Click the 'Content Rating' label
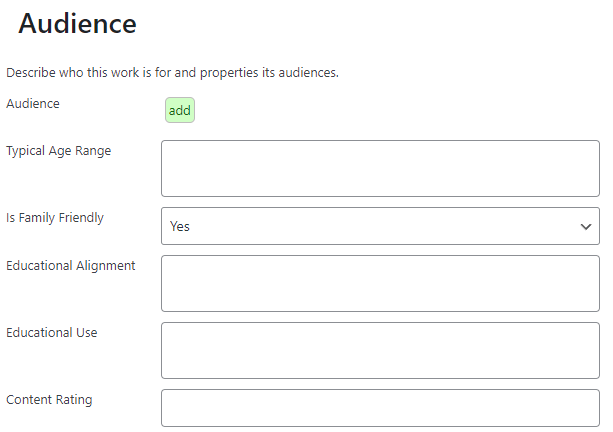Viewport: 613px width, 432px height. point(49,399)
